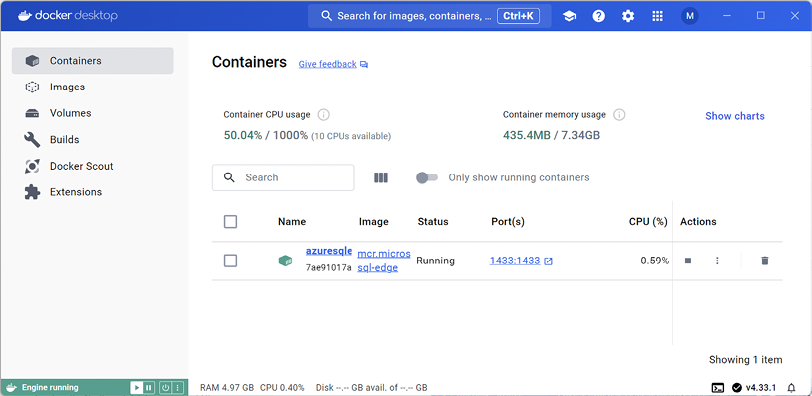812x396 pixels.
Task: Click the 0.59% CPU value
Action: 655,260
